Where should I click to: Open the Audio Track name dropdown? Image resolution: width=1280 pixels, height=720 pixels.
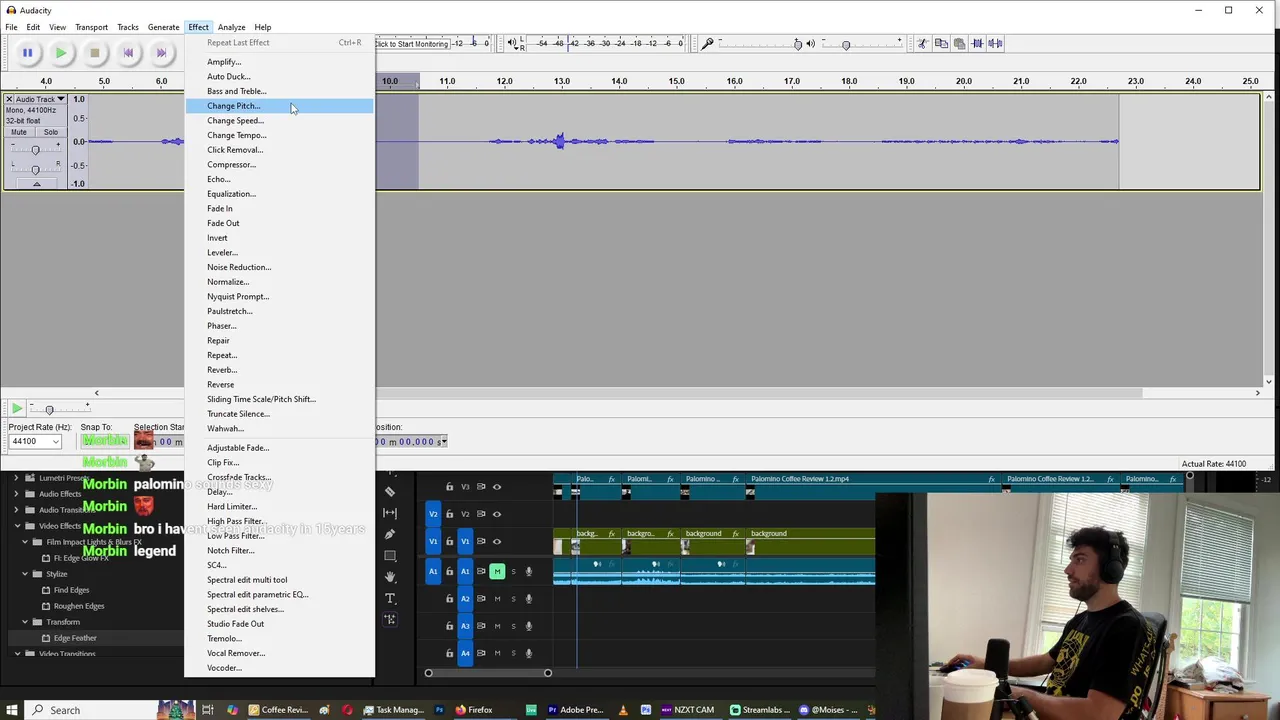point(40,99)
